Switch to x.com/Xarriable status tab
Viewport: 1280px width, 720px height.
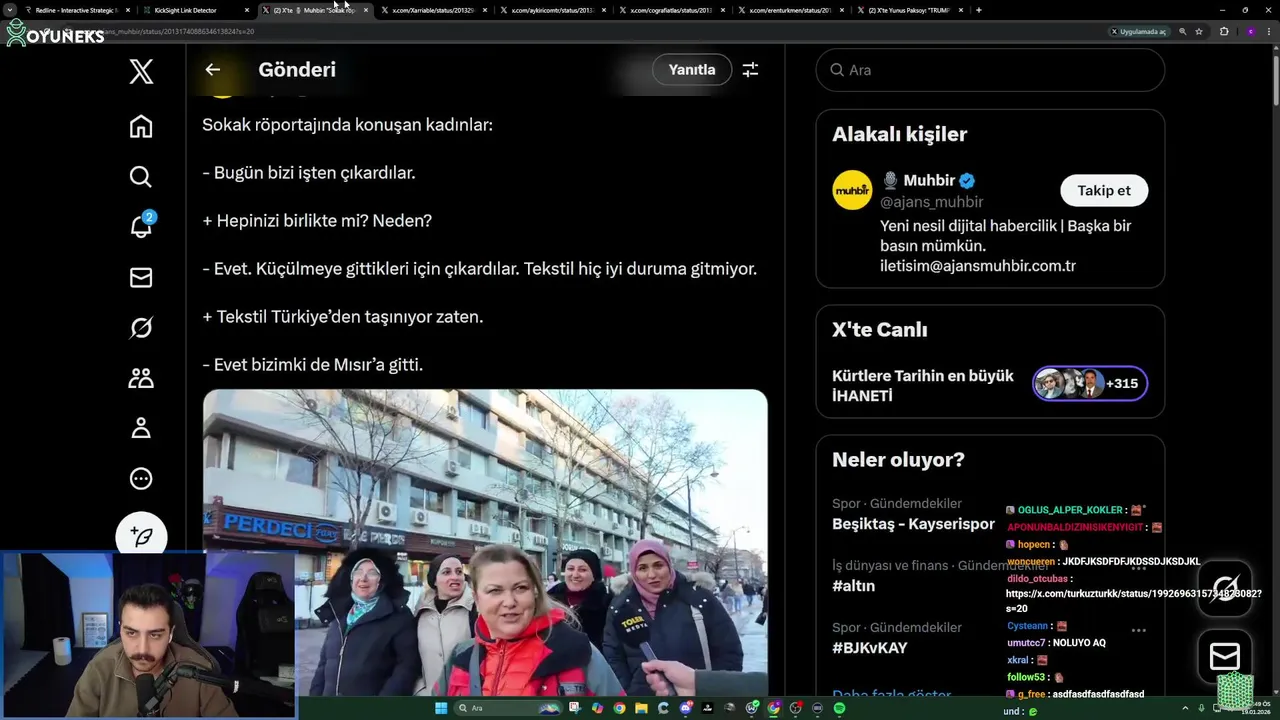[x=433, y=10]
